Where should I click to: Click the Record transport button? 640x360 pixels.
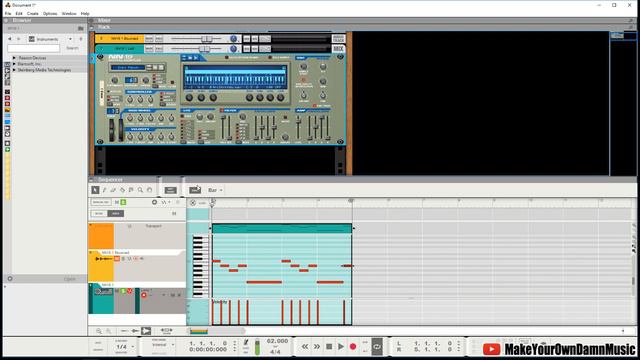pyautogui.click(x=353, y=347)
